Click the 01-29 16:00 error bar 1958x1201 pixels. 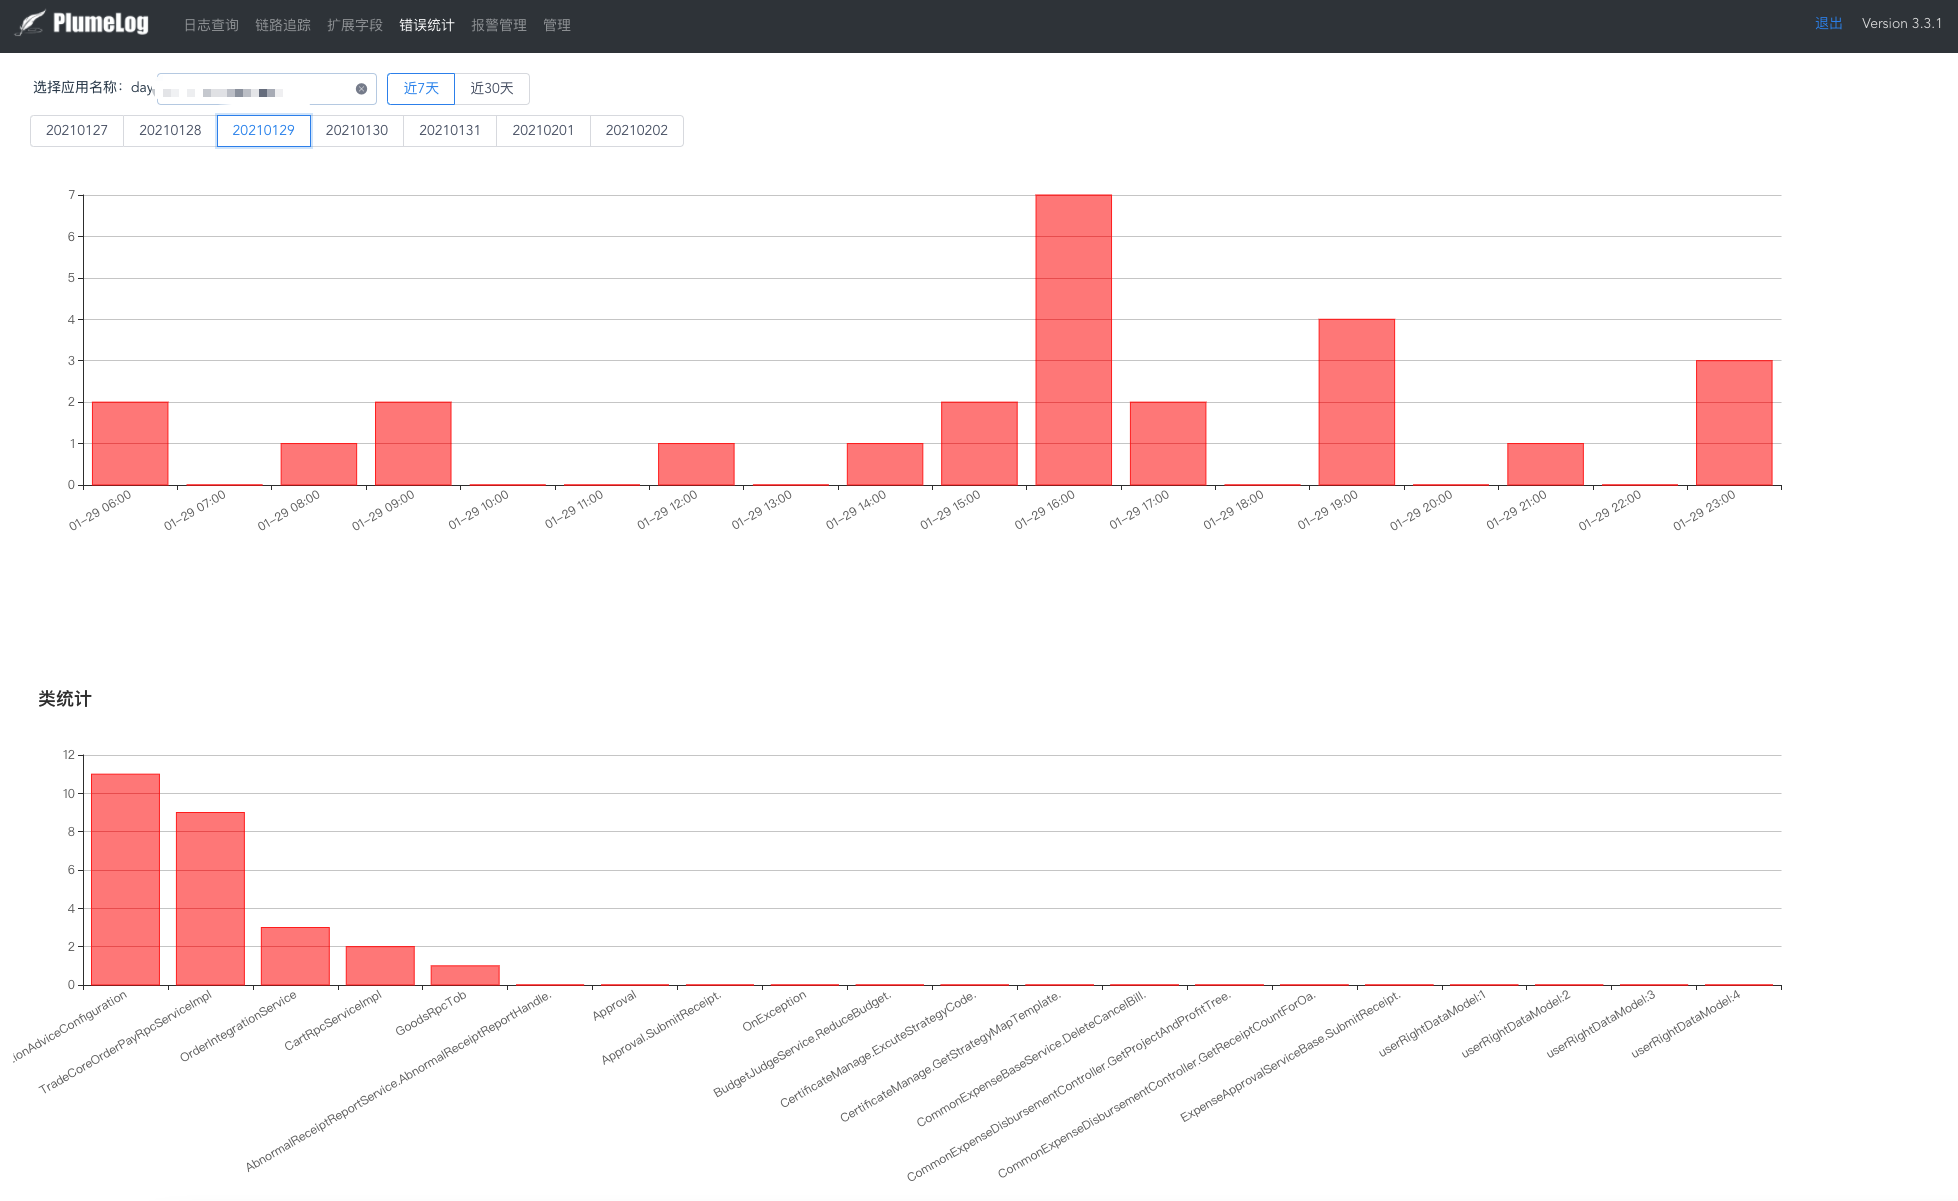(x=1073, y=340)
